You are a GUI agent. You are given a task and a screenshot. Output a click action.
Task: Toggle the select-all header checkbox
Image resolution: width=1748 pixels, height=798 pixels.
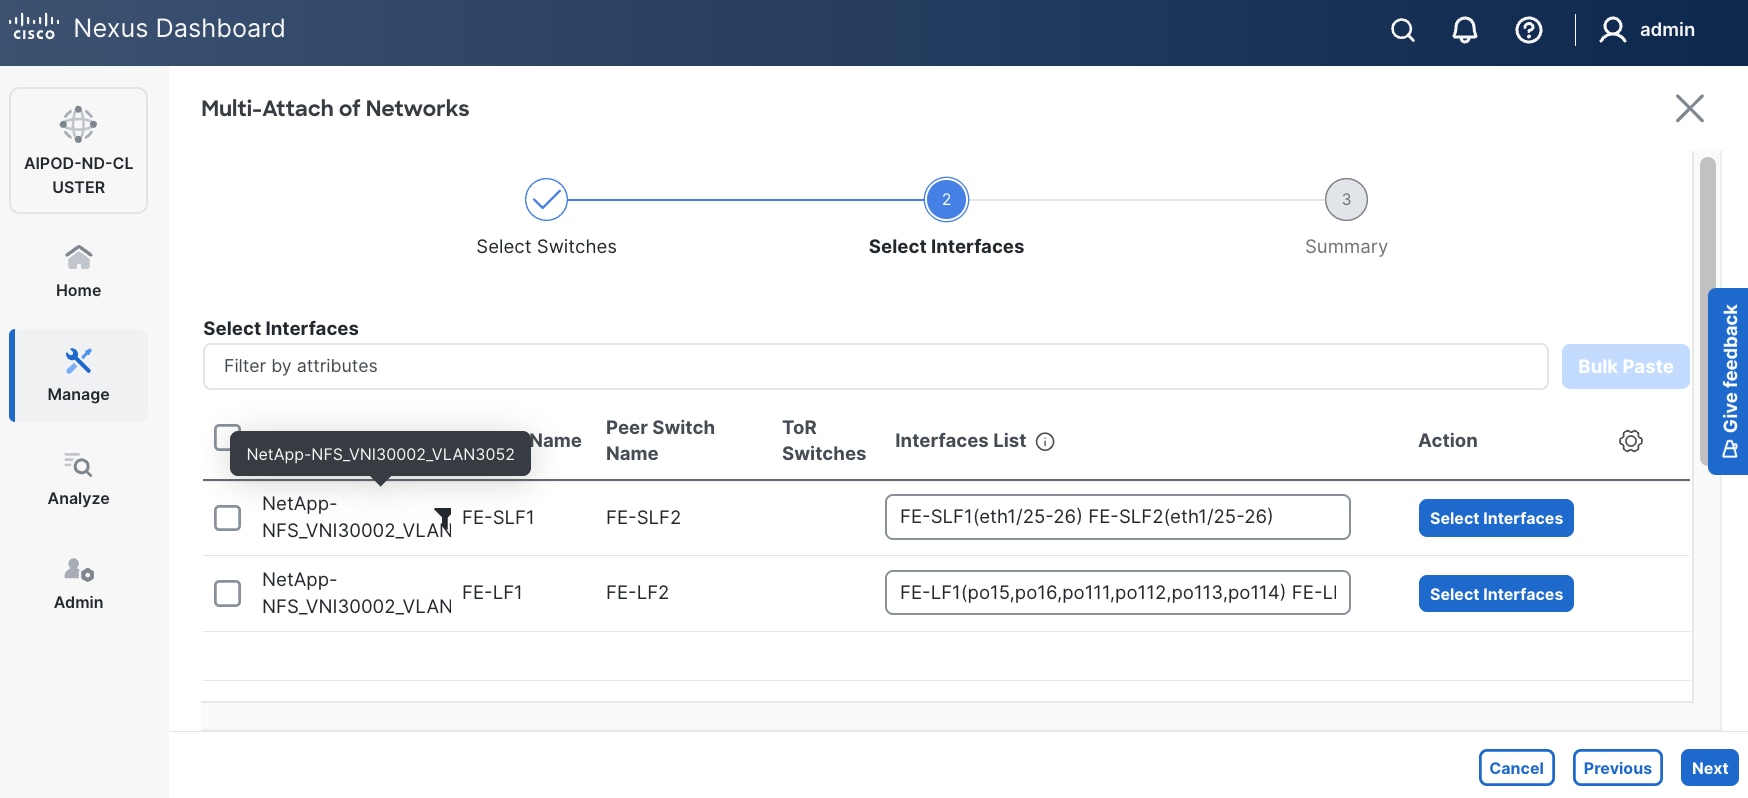point(227,437)
